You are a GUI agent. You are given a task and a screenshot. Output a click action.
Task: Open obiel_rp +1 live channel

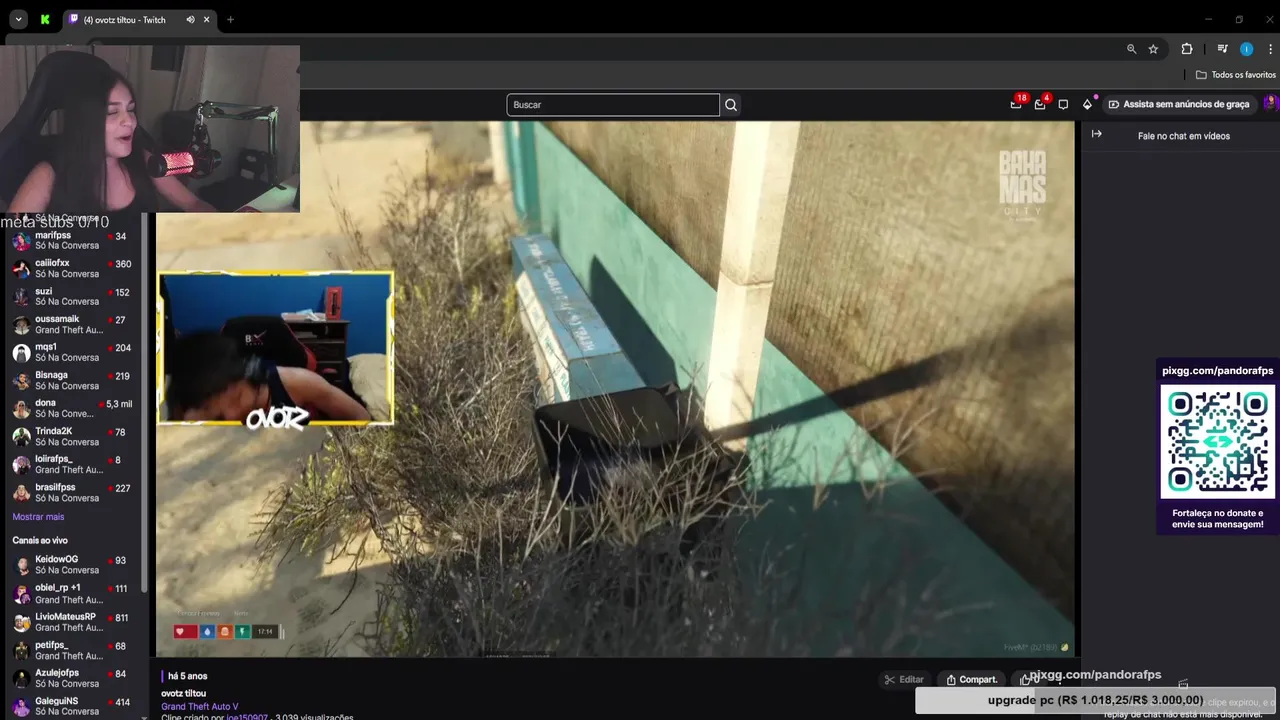click(x=71, y=593)
